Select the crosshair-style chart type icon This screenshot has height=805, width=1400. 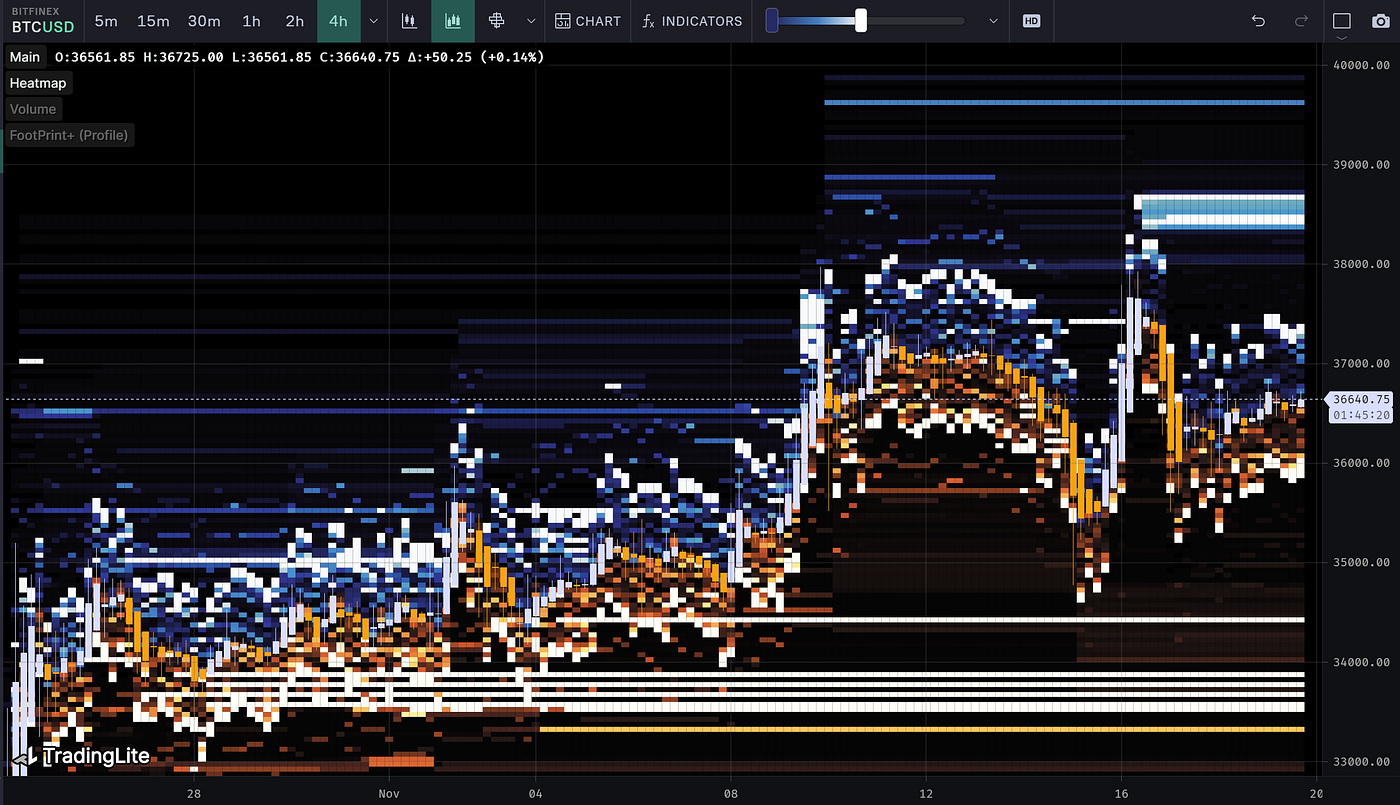click(x=496, y=21)
